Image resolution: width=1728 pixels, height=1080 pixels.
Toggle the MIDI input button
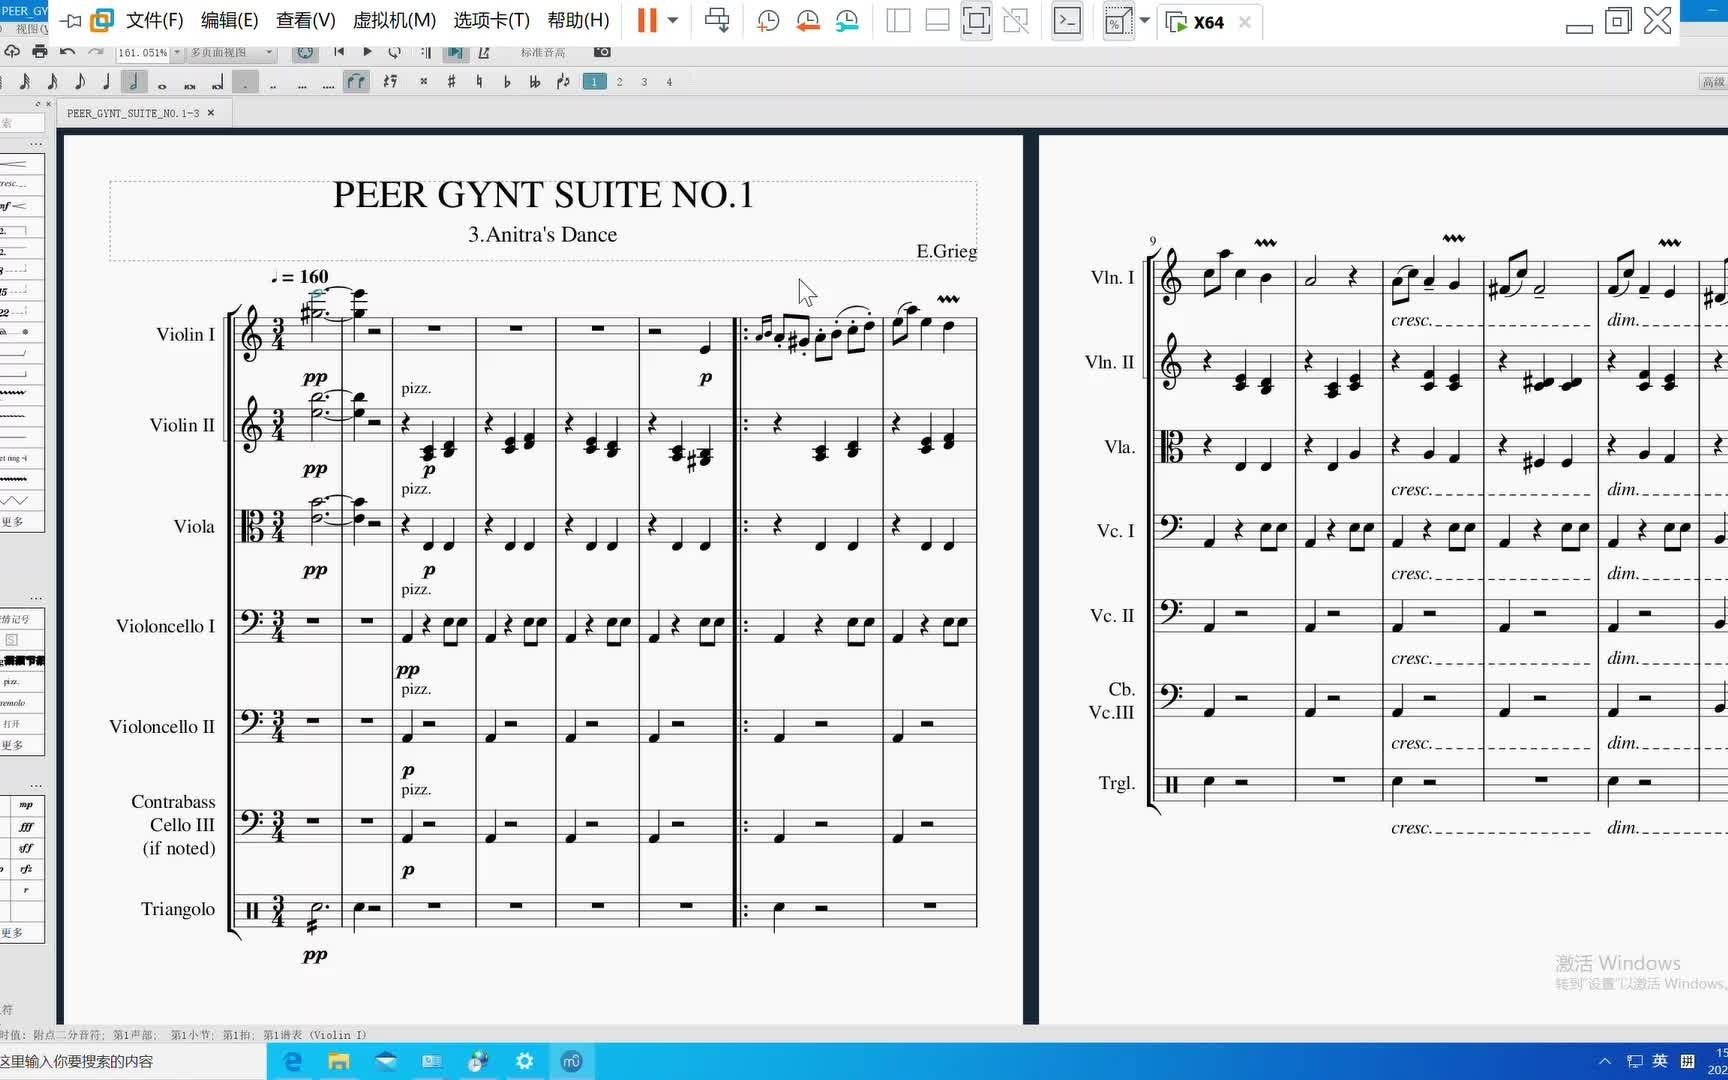(305, 52)
